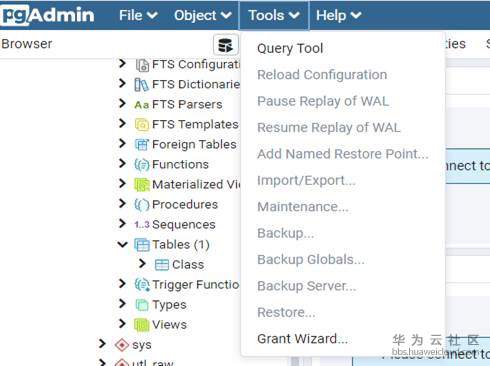Click the FTS Dictionaries books icon
Screen dimensions: 490x366
pyautogui.click(x=142, y=85)
